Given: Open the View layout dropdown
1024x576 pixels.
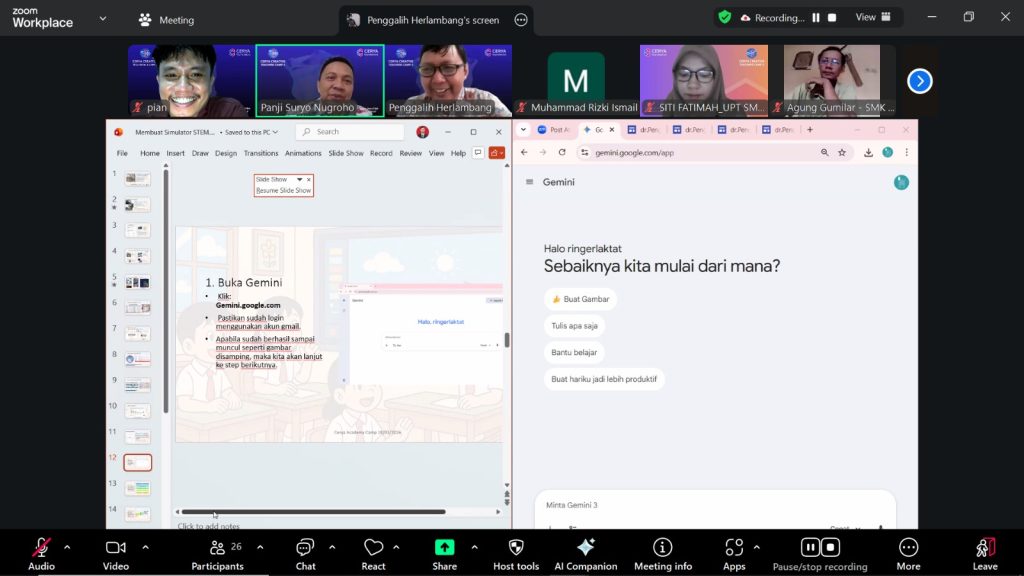Looking at the screenshot, I should [x=871, y=17].
